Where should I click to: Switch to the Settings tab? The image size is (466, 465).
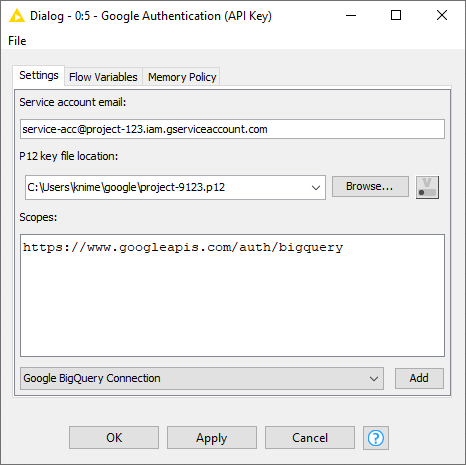point(39,76)
